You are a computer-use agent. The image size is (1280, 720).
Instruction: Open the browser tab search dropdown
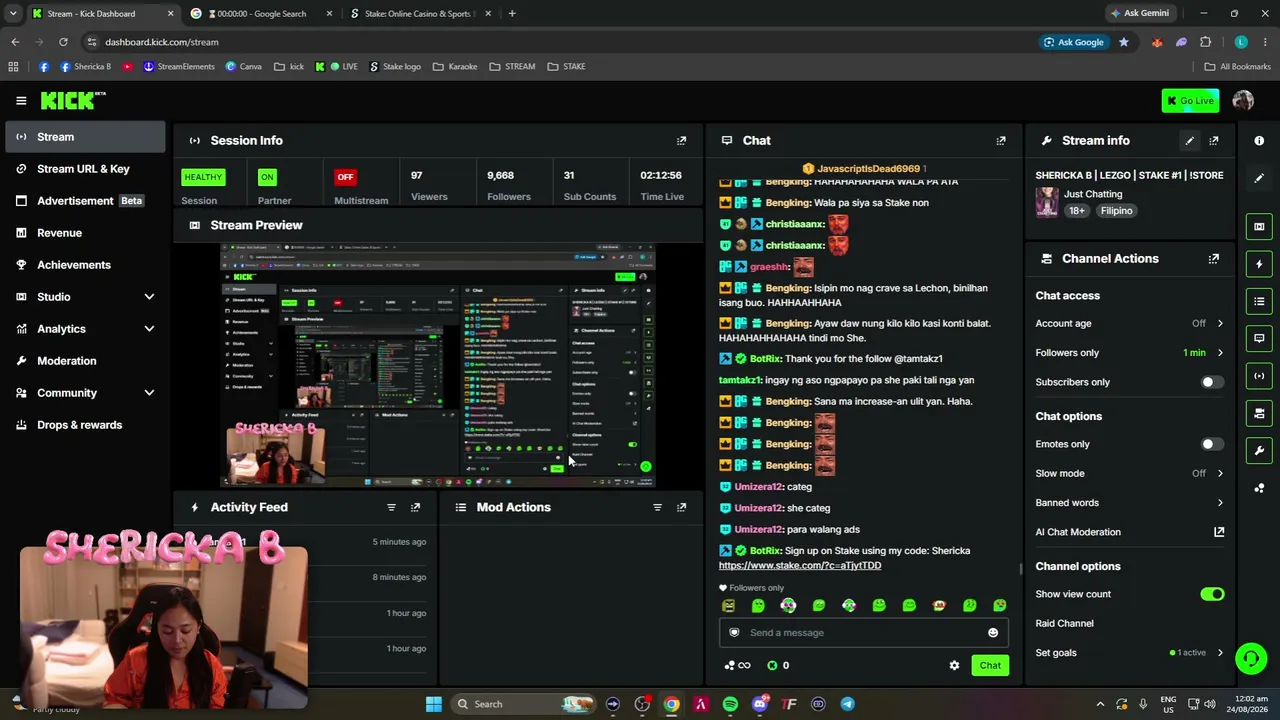13,14
